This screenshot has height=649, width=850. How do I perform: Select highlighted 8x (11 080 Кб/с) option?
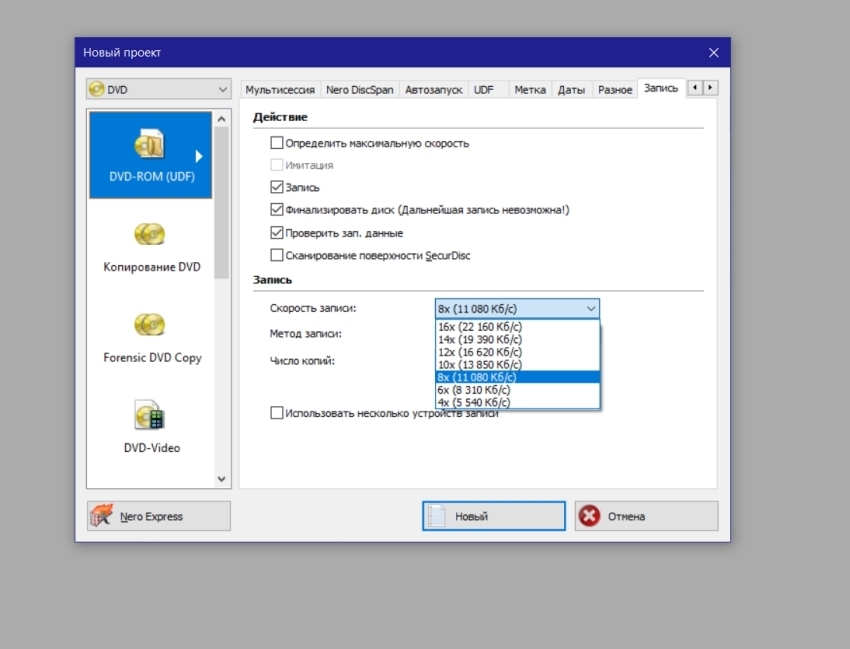pos(518,377)
